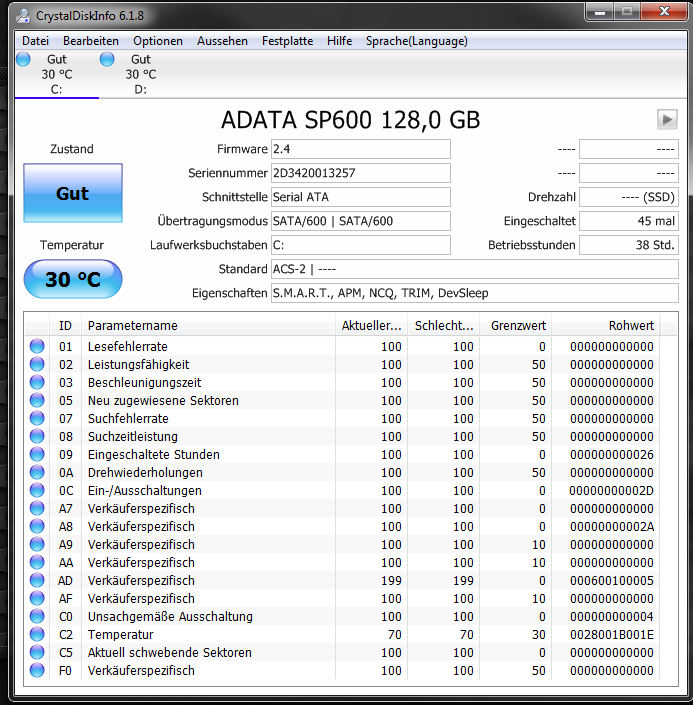The image size is (693, 705).
Task: Click the blue status orb for drive C:
Action: (x=23, y=59)
